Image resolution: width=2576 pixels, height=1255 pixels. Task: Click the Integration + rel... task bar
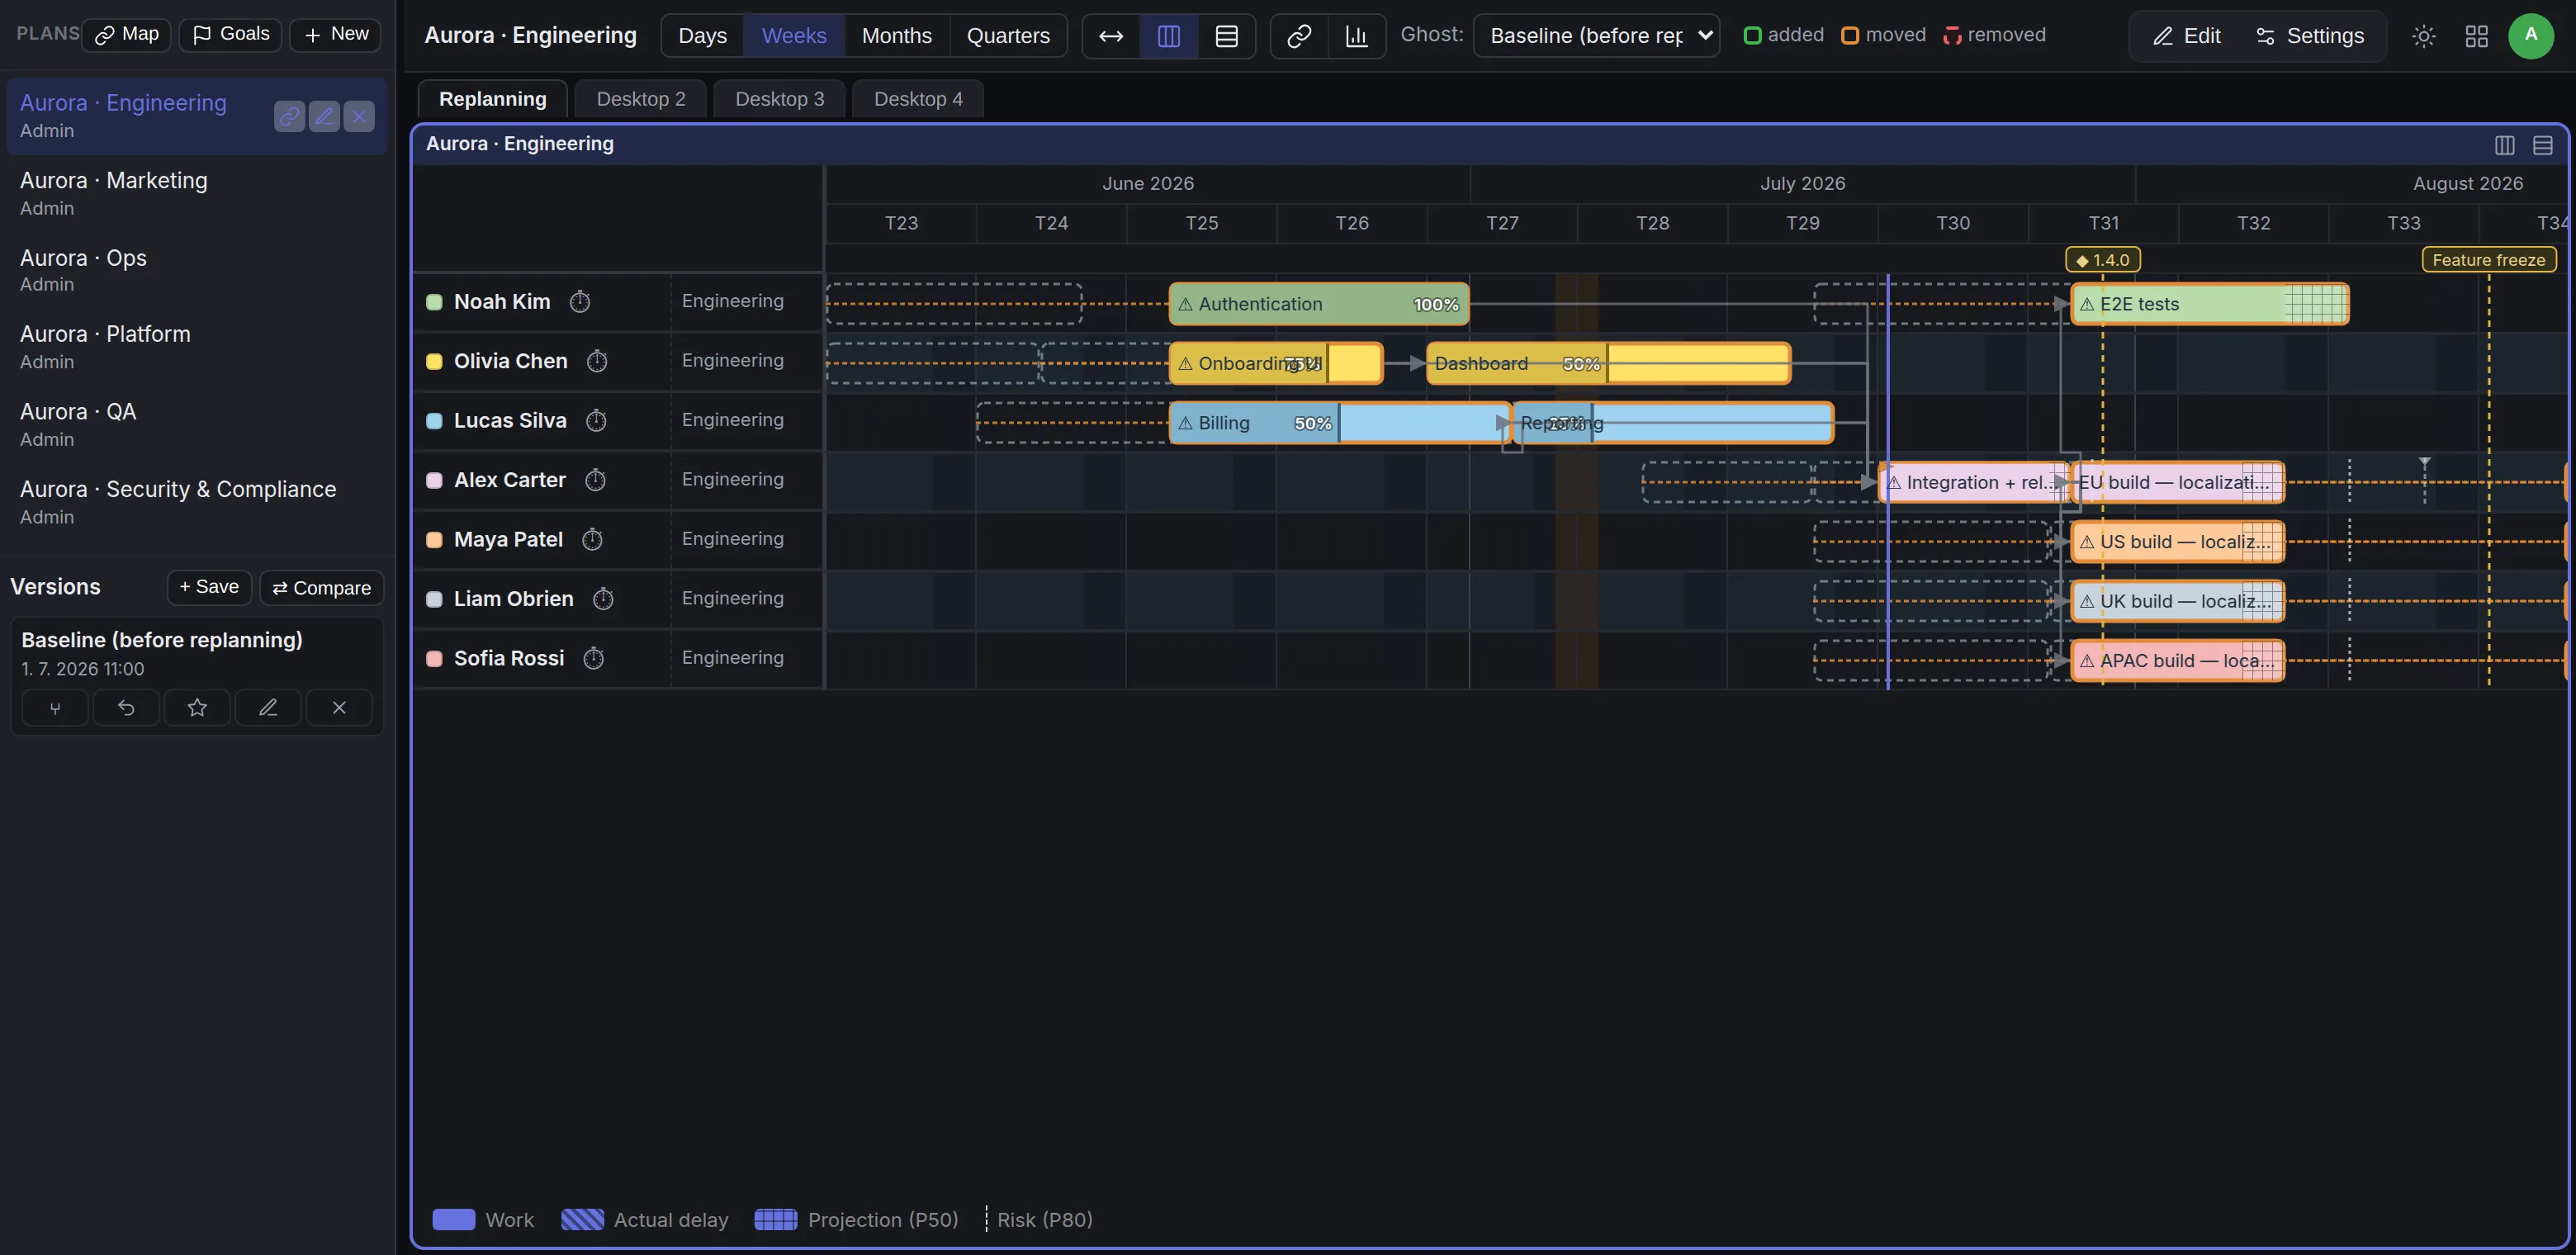1975,482
